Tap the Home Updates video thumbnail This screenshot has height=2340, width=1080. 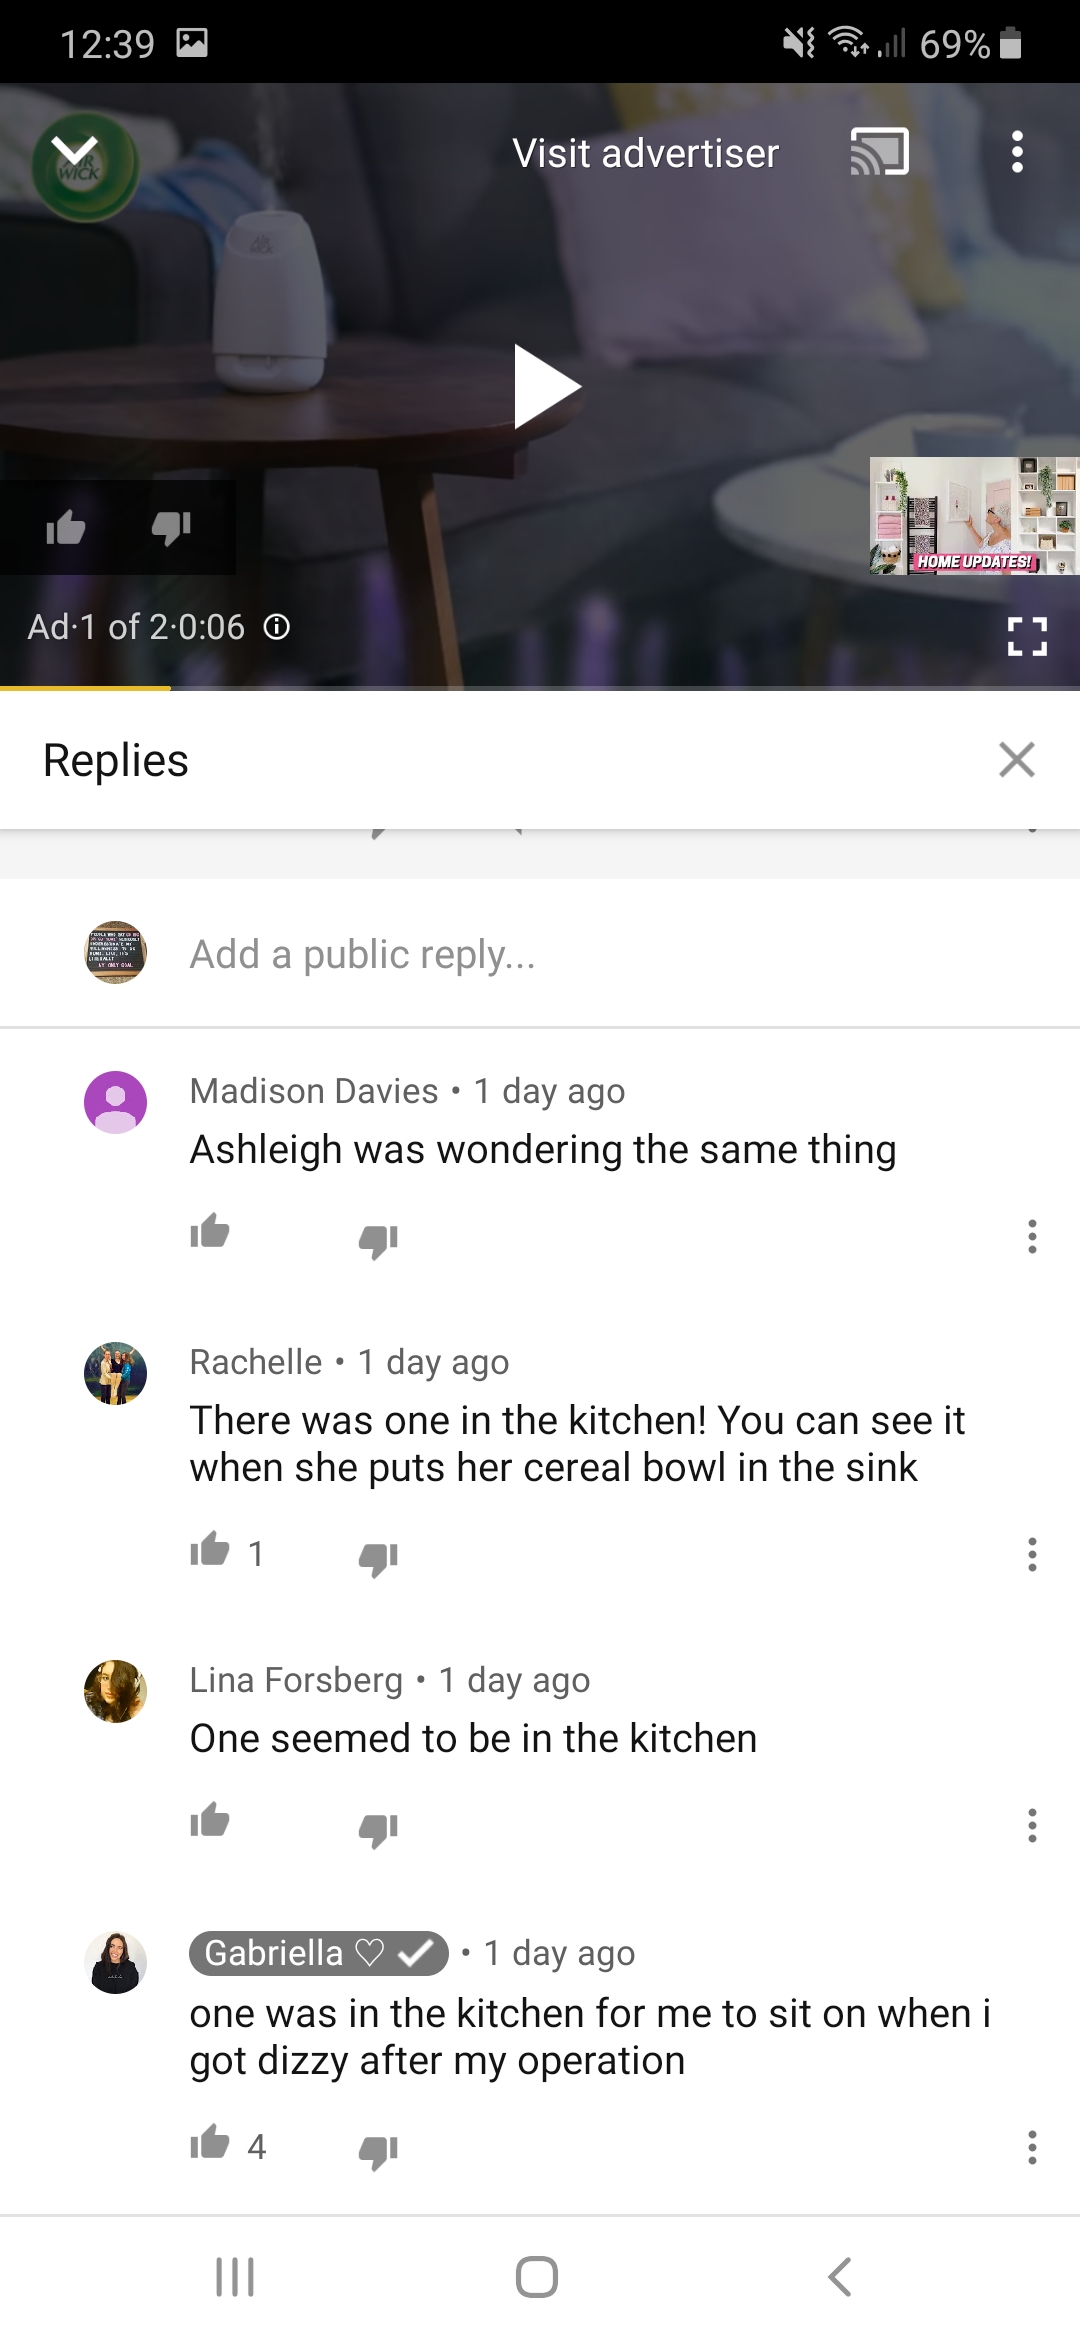coord(974,516)
